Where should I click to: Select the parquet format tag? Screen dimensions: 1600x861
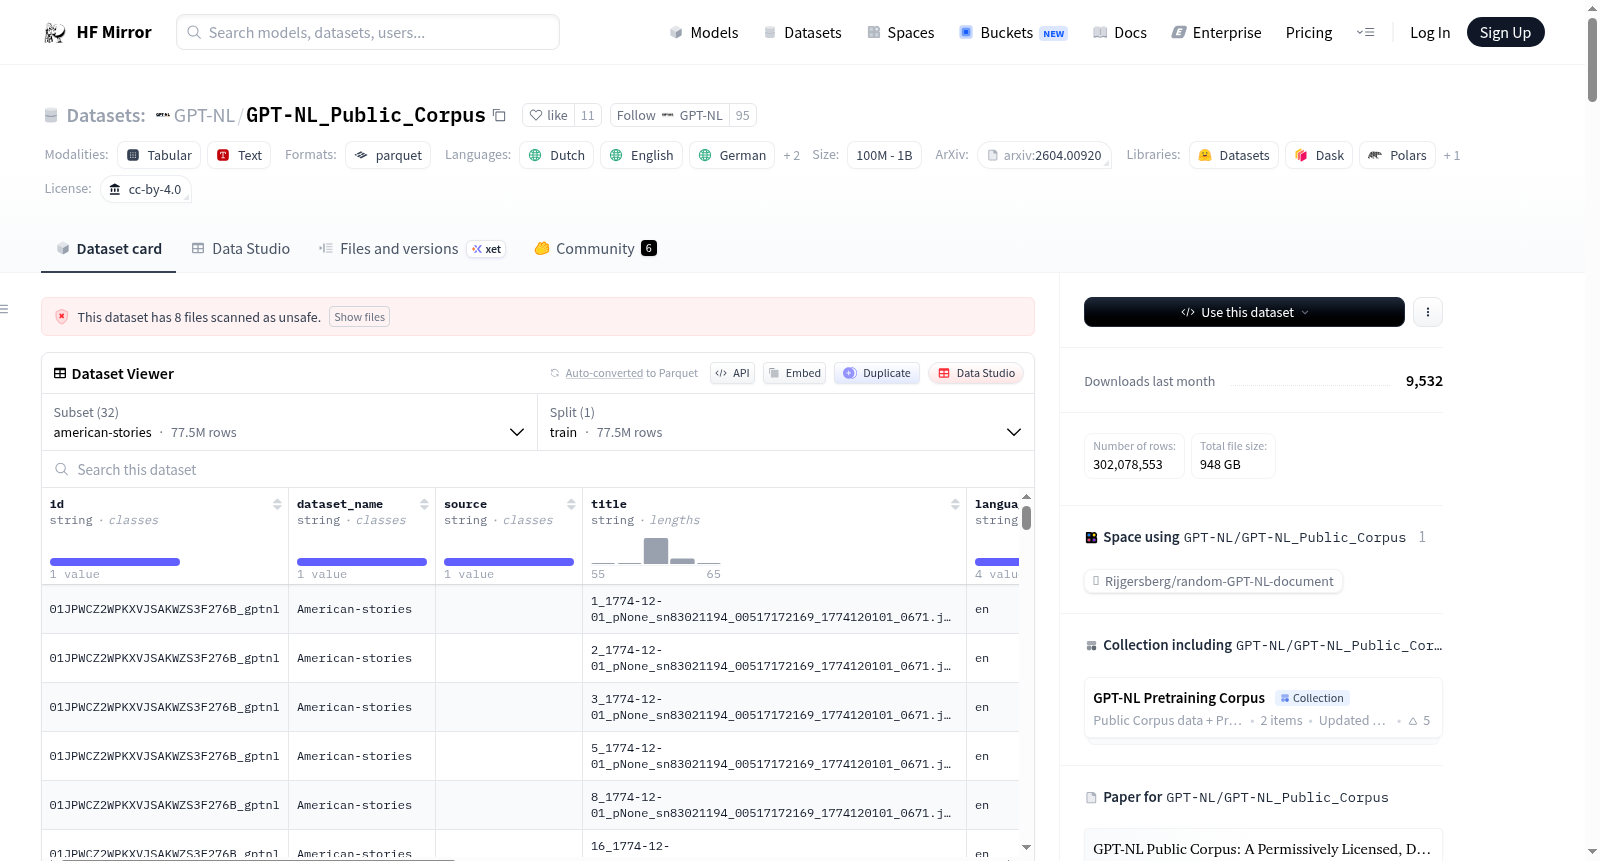tap(388, 155)
